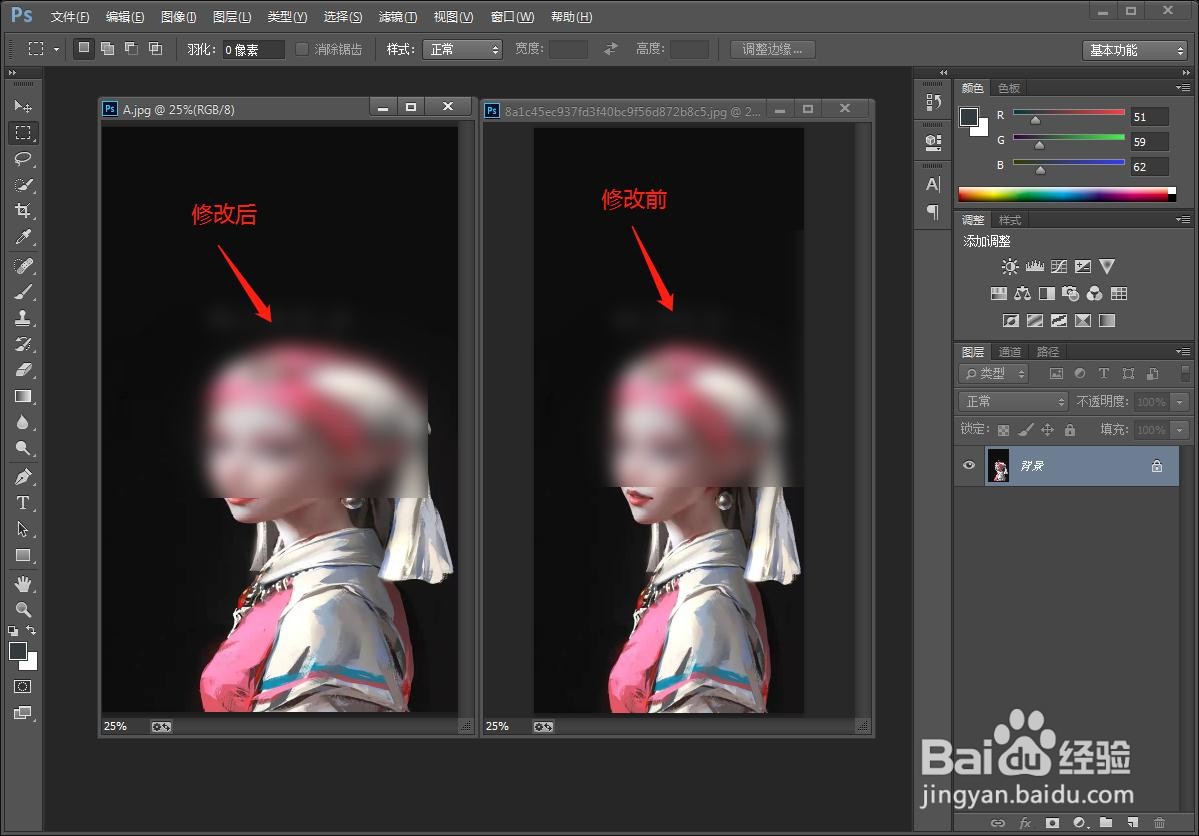Screen dimensions: 1199x836
Task: Toggle lock position icon
Action: pyautogui.click(x=1048, y=430)
